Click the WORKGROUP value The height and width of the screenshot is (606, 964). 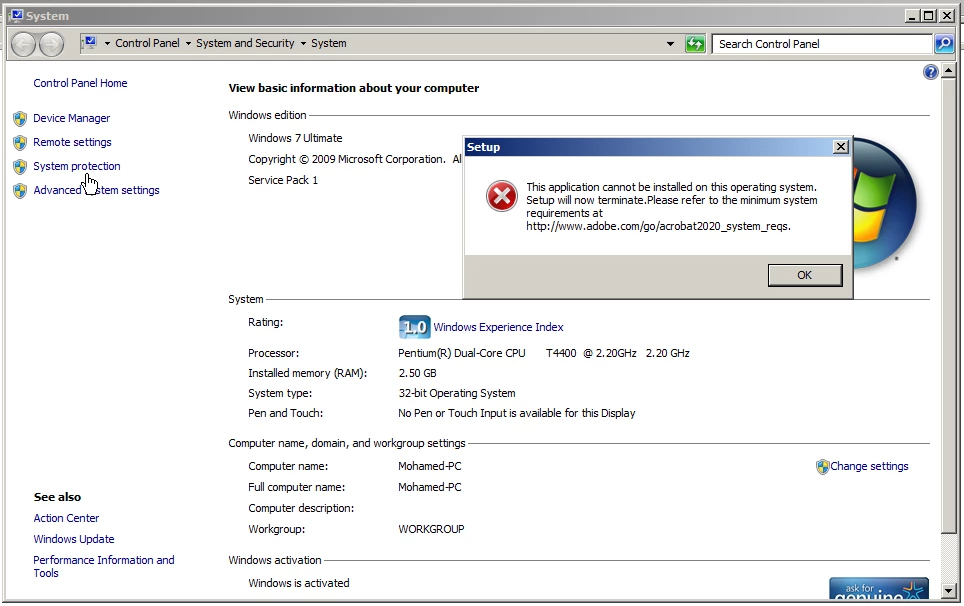pyautogui.click(x=431, y=529)
